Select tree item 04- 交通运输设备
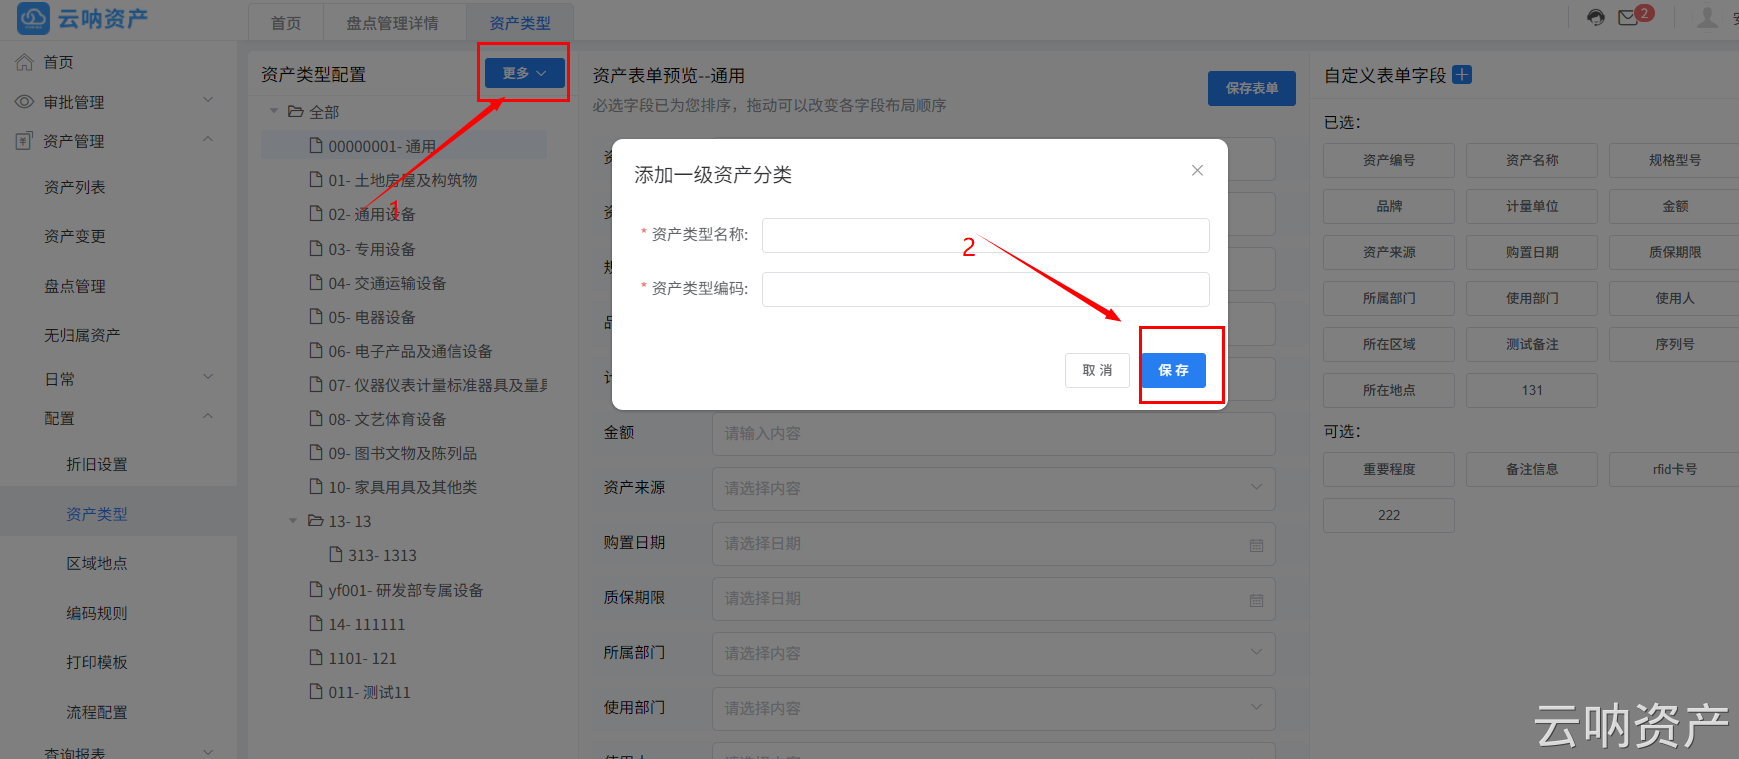This screenshot has height=759, width=1739. (387, 283)
